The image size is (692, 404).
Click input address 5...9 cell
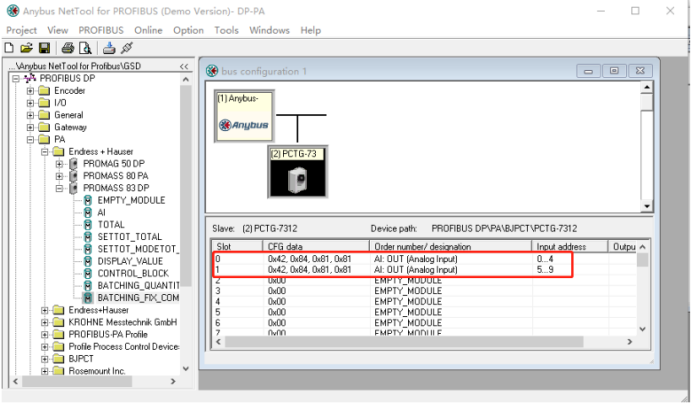click(x=545, y=270)
